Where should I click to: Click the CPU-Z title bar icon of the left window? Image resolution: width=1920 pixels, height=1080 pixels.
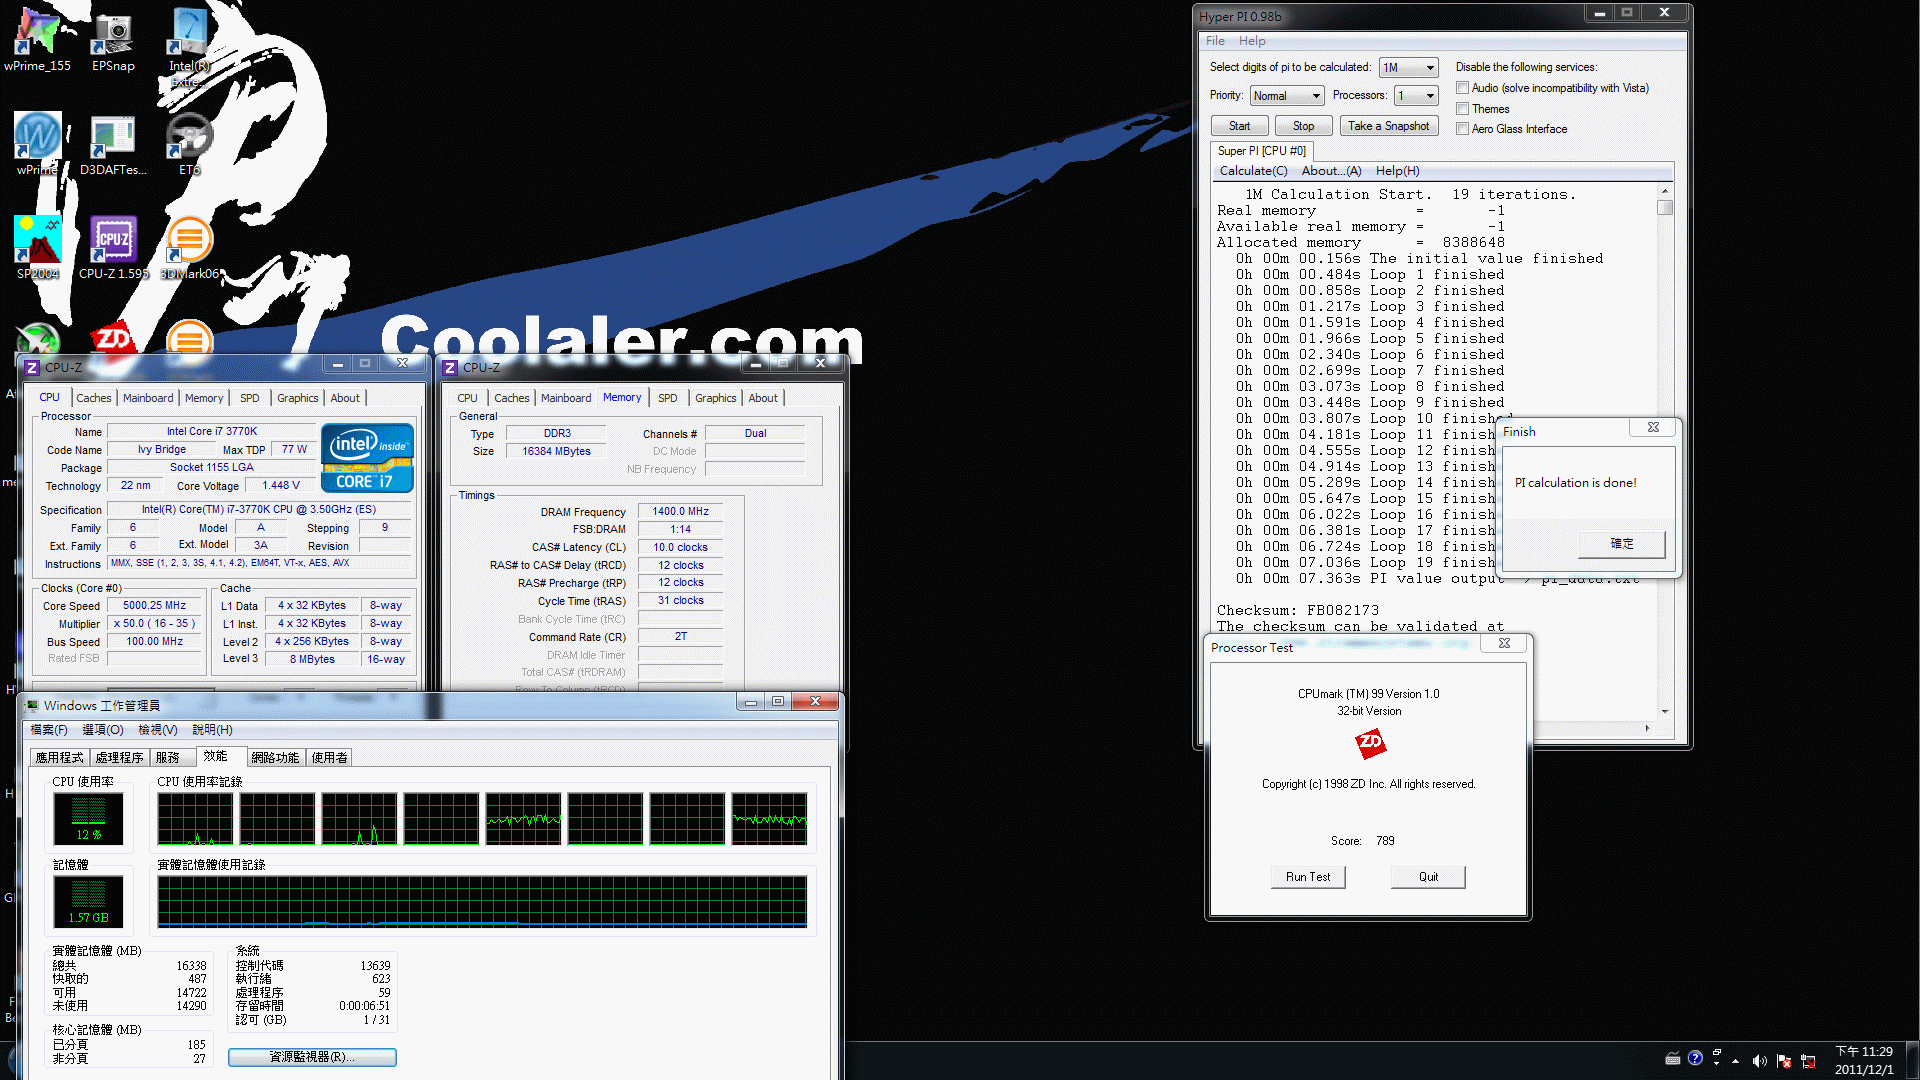(x=32, y=368)
